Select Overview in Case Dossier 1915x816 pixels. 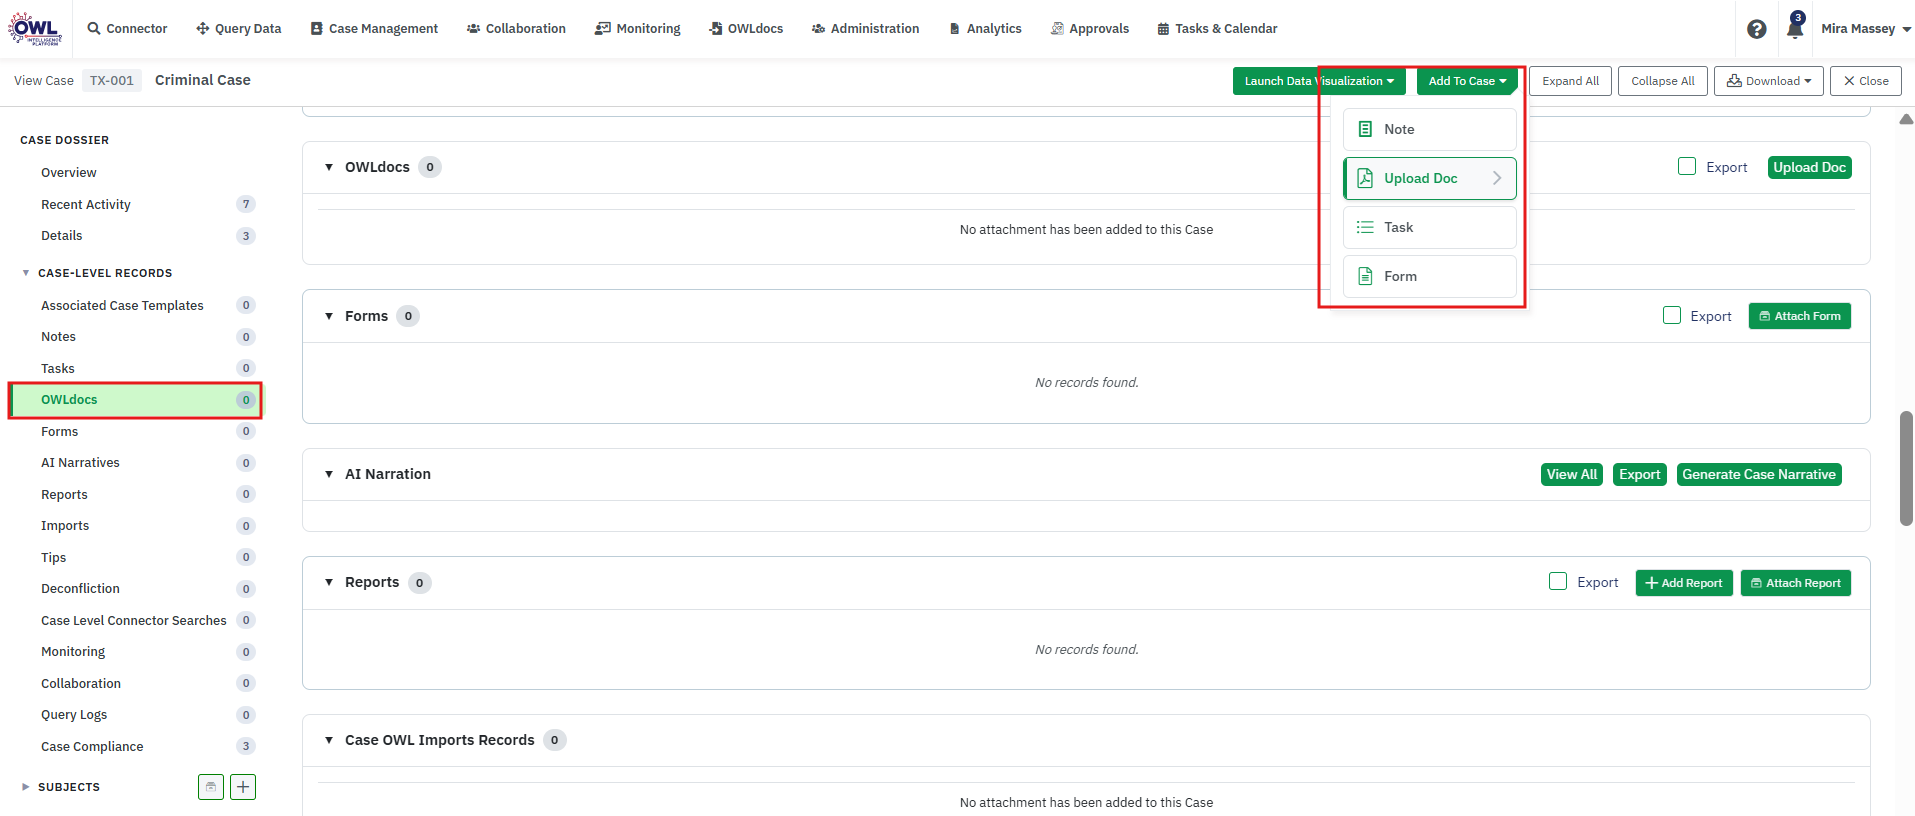[69, 173]
